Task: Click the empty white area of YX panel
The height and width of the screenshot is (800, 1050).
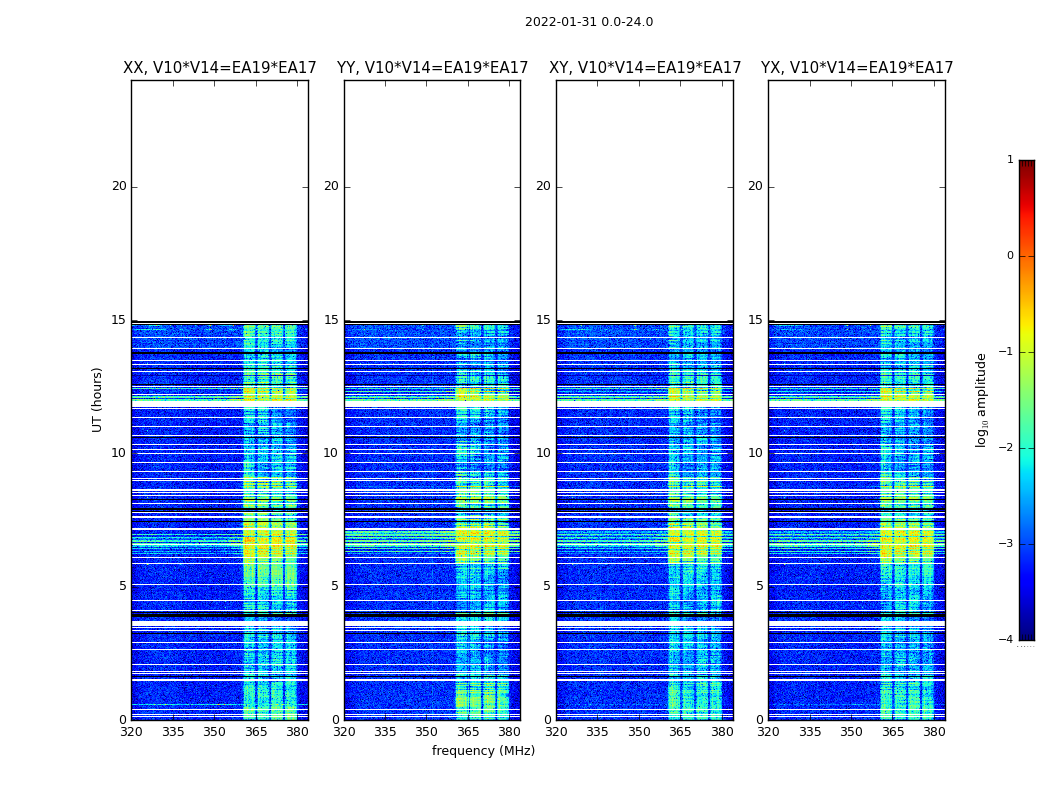Action: 856,201
